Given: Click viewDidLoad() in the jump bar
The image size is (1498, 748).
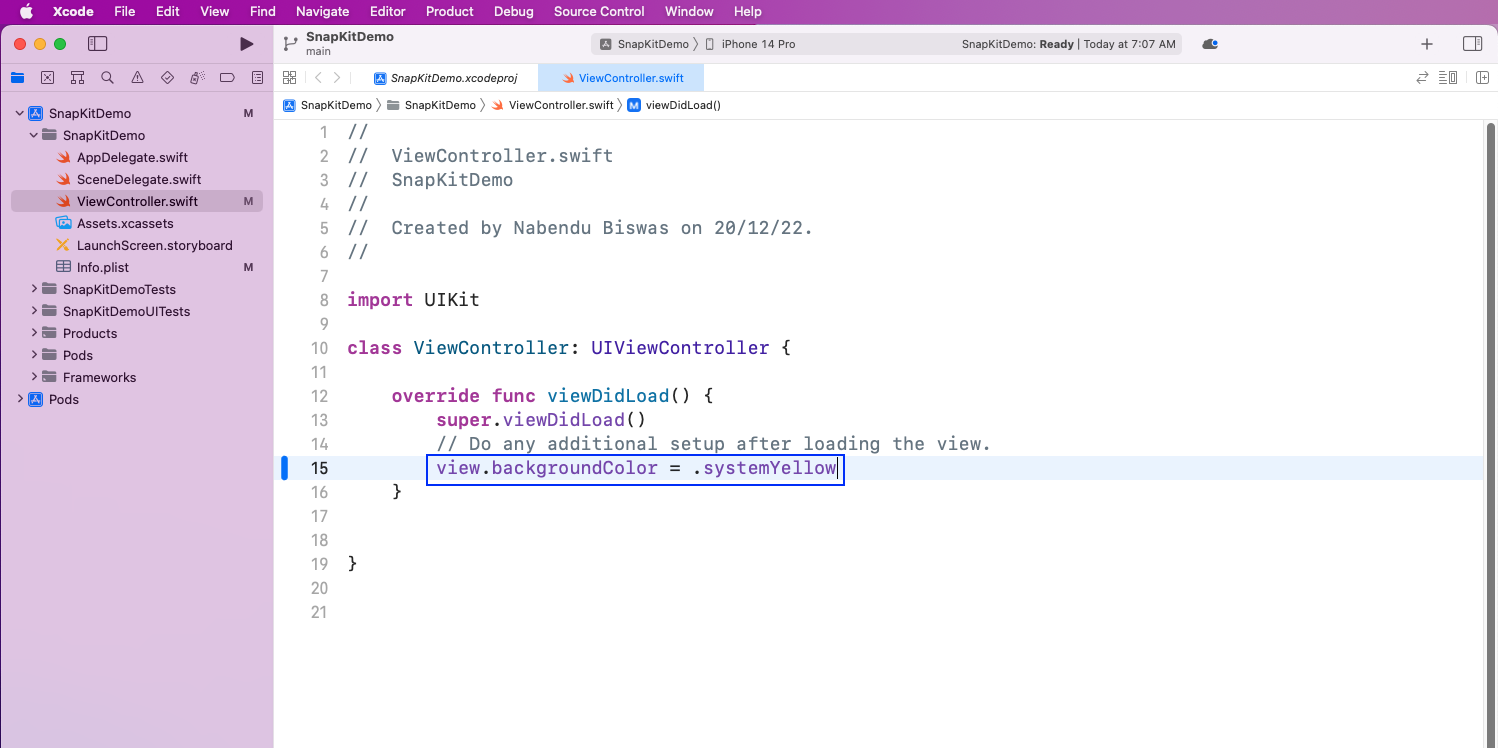Looking at the screenshot, I should point(674,105).
